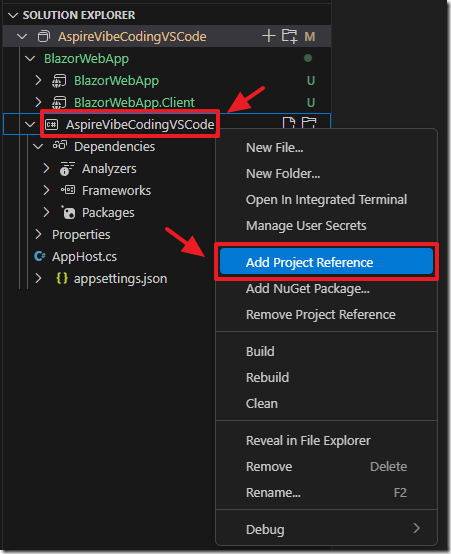451x554 pixels.
Task: Click the M git status badge on solution
Action: tap(310, 36)
